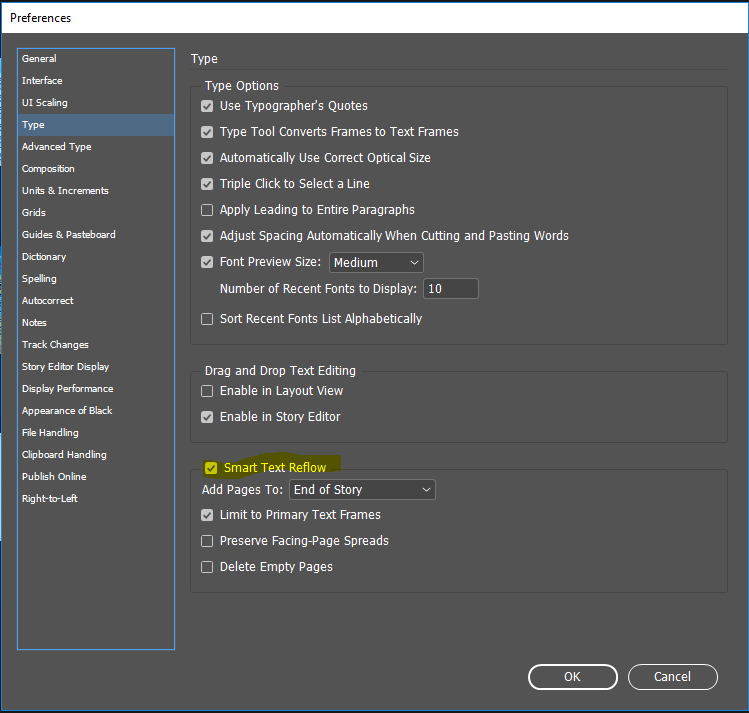Select the Interface preferences category
The image size is (749, 713).
[x=42, y=81]
